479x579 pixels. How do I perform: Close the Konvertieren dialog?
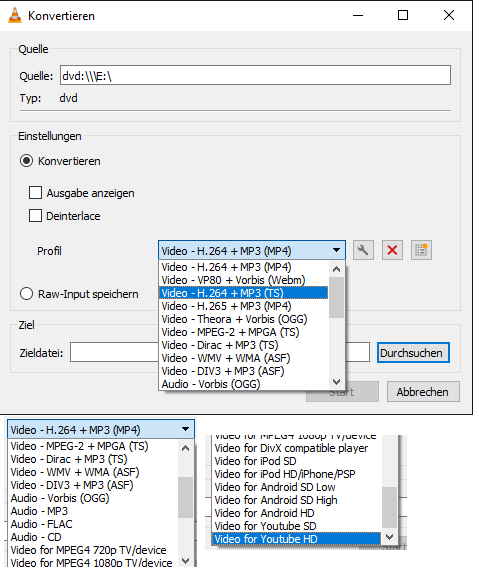pyautogui.click(x=449, y=16)
